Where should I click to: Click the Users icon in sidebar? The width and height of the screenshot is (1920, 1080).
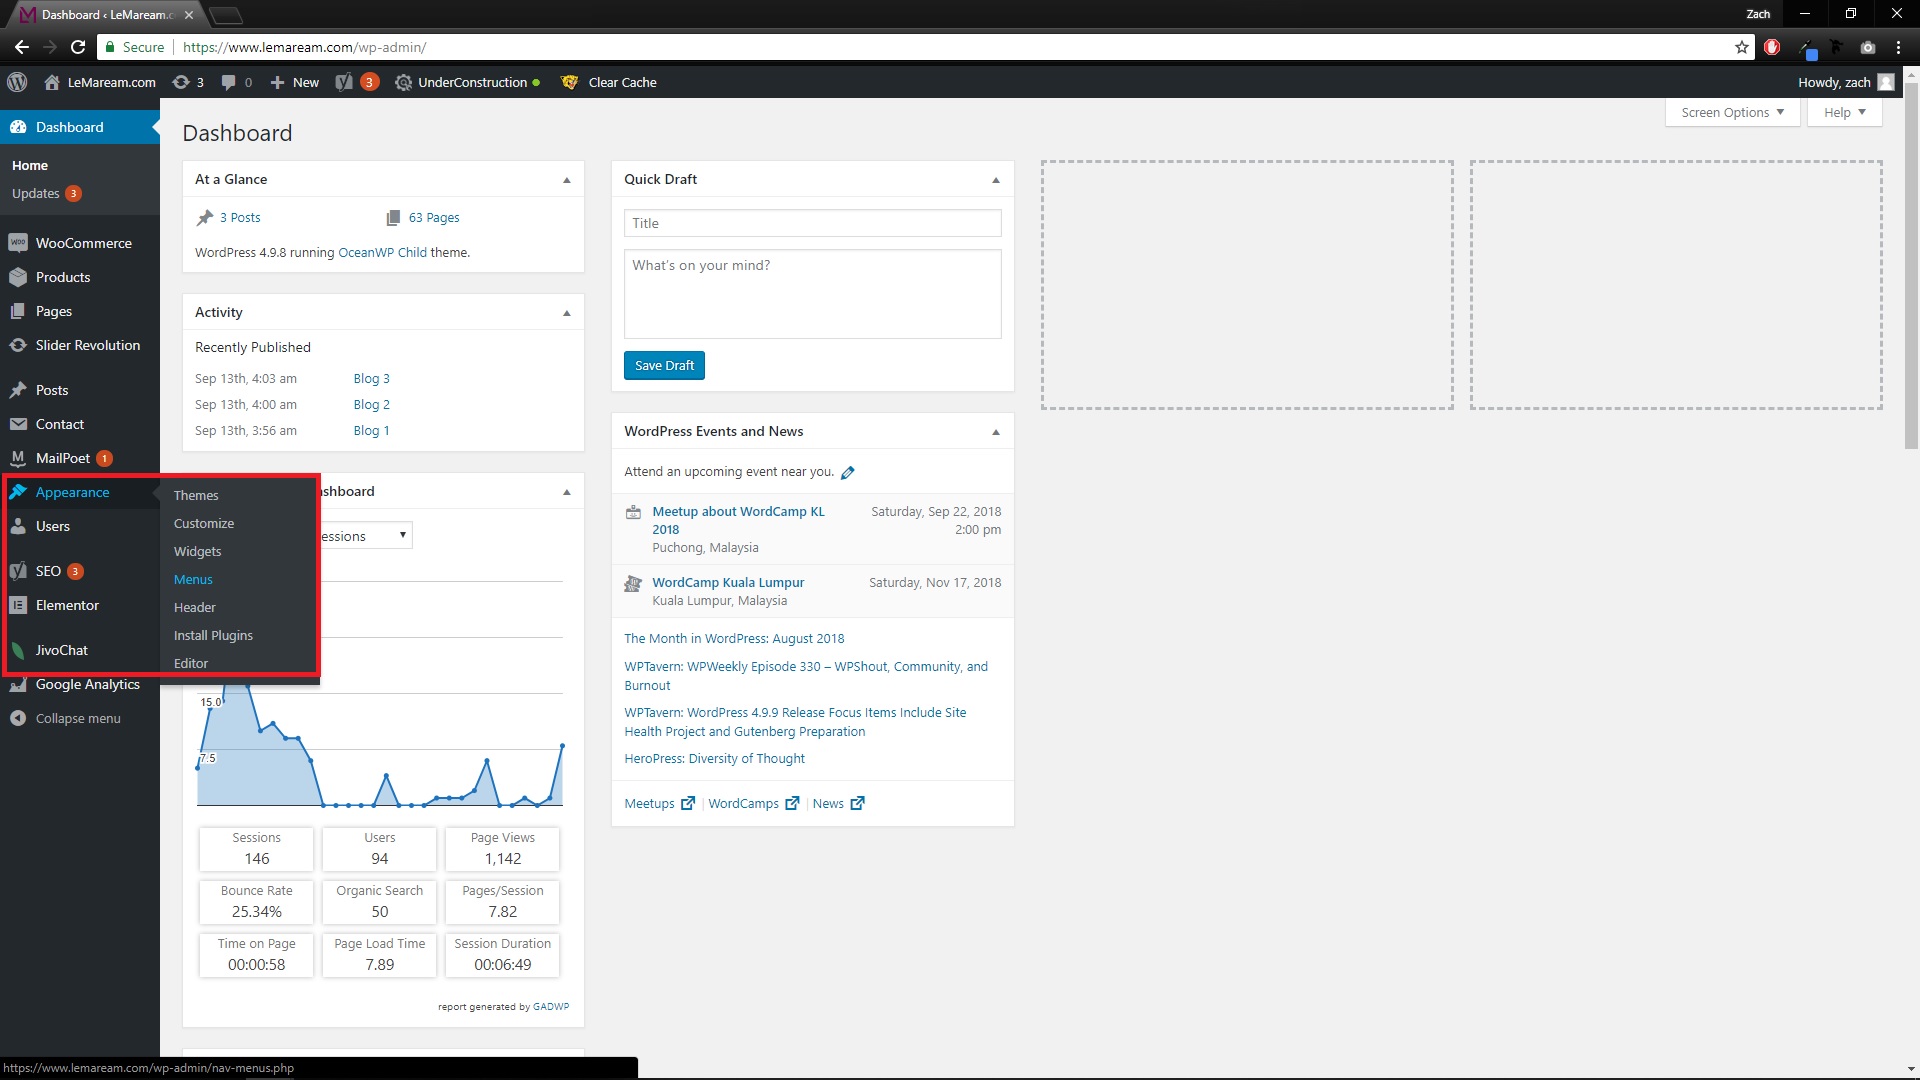point(18,526)
